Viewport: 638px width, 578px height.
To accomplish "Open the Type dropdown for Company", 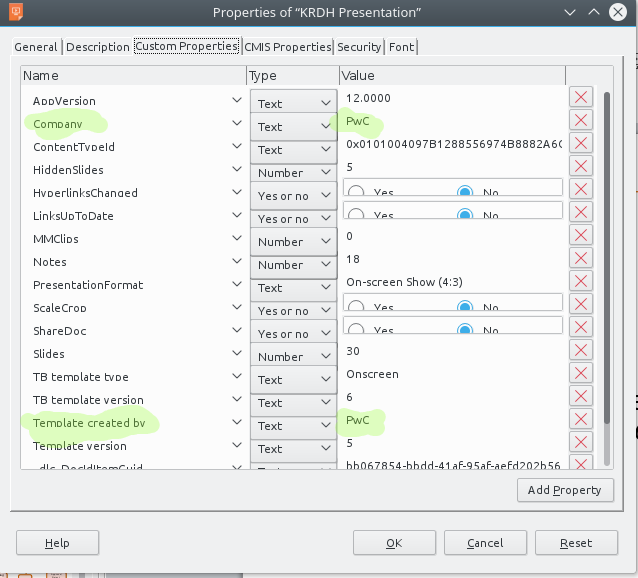I will (293, 127).
